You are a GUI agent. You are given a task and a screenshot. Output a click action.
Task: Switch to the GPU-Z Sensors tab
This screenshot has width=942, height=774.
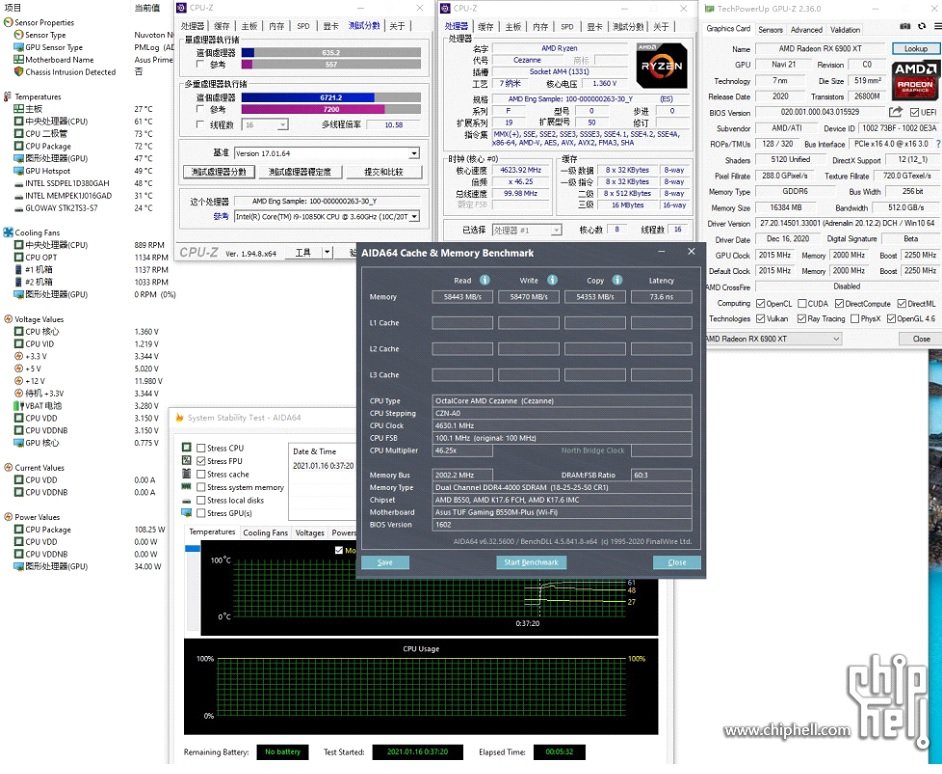770,30
